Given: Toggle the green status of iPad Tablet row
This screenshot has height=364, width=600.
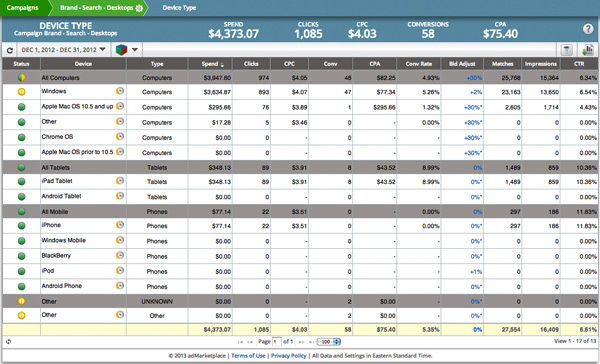Looking at the screenshot, I should click(x=21, y=181).
